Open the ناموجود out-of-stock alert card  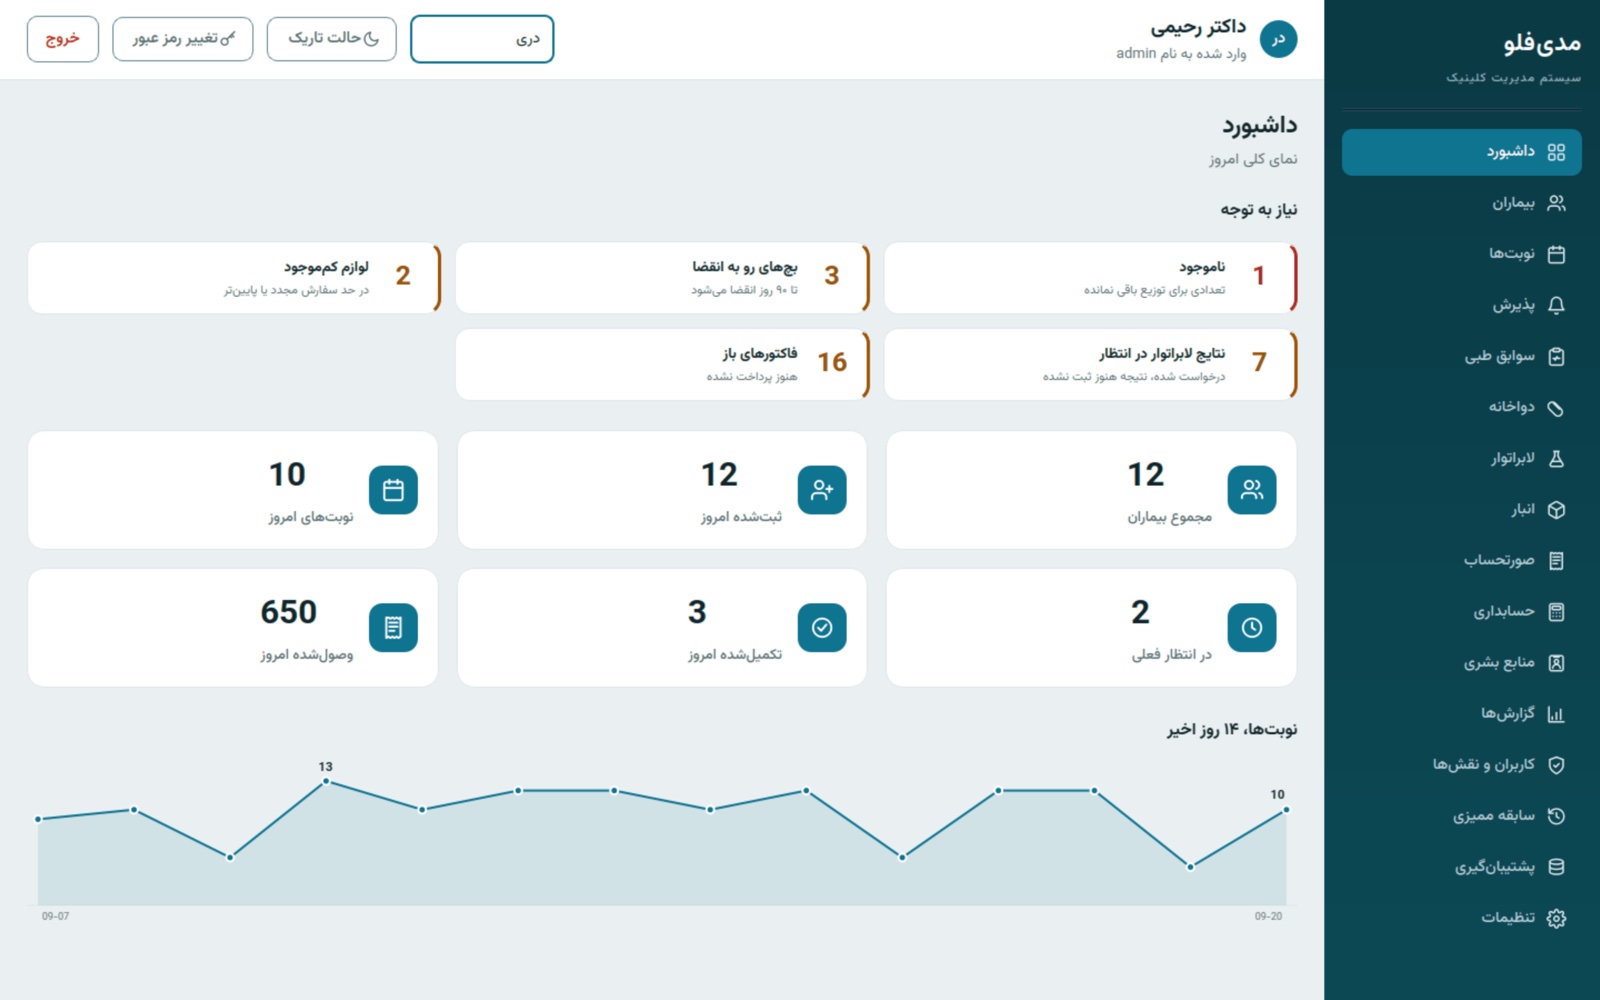click(1091, 278)
